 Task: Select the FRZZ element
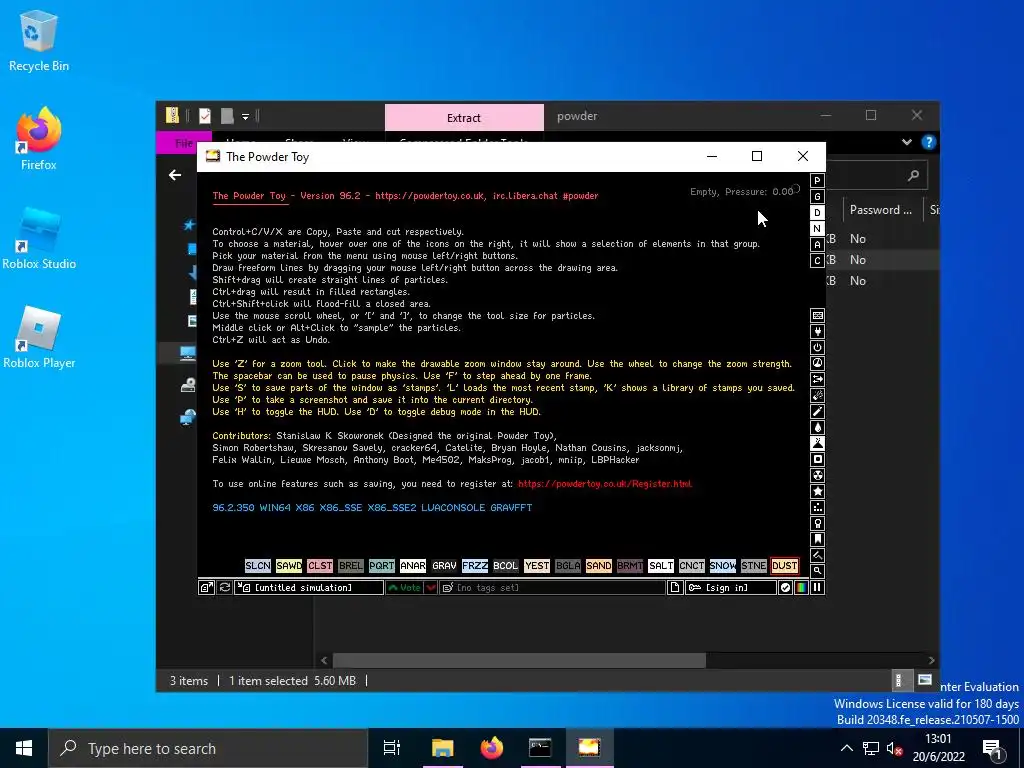pyautogui.click(x=475, y=566)
